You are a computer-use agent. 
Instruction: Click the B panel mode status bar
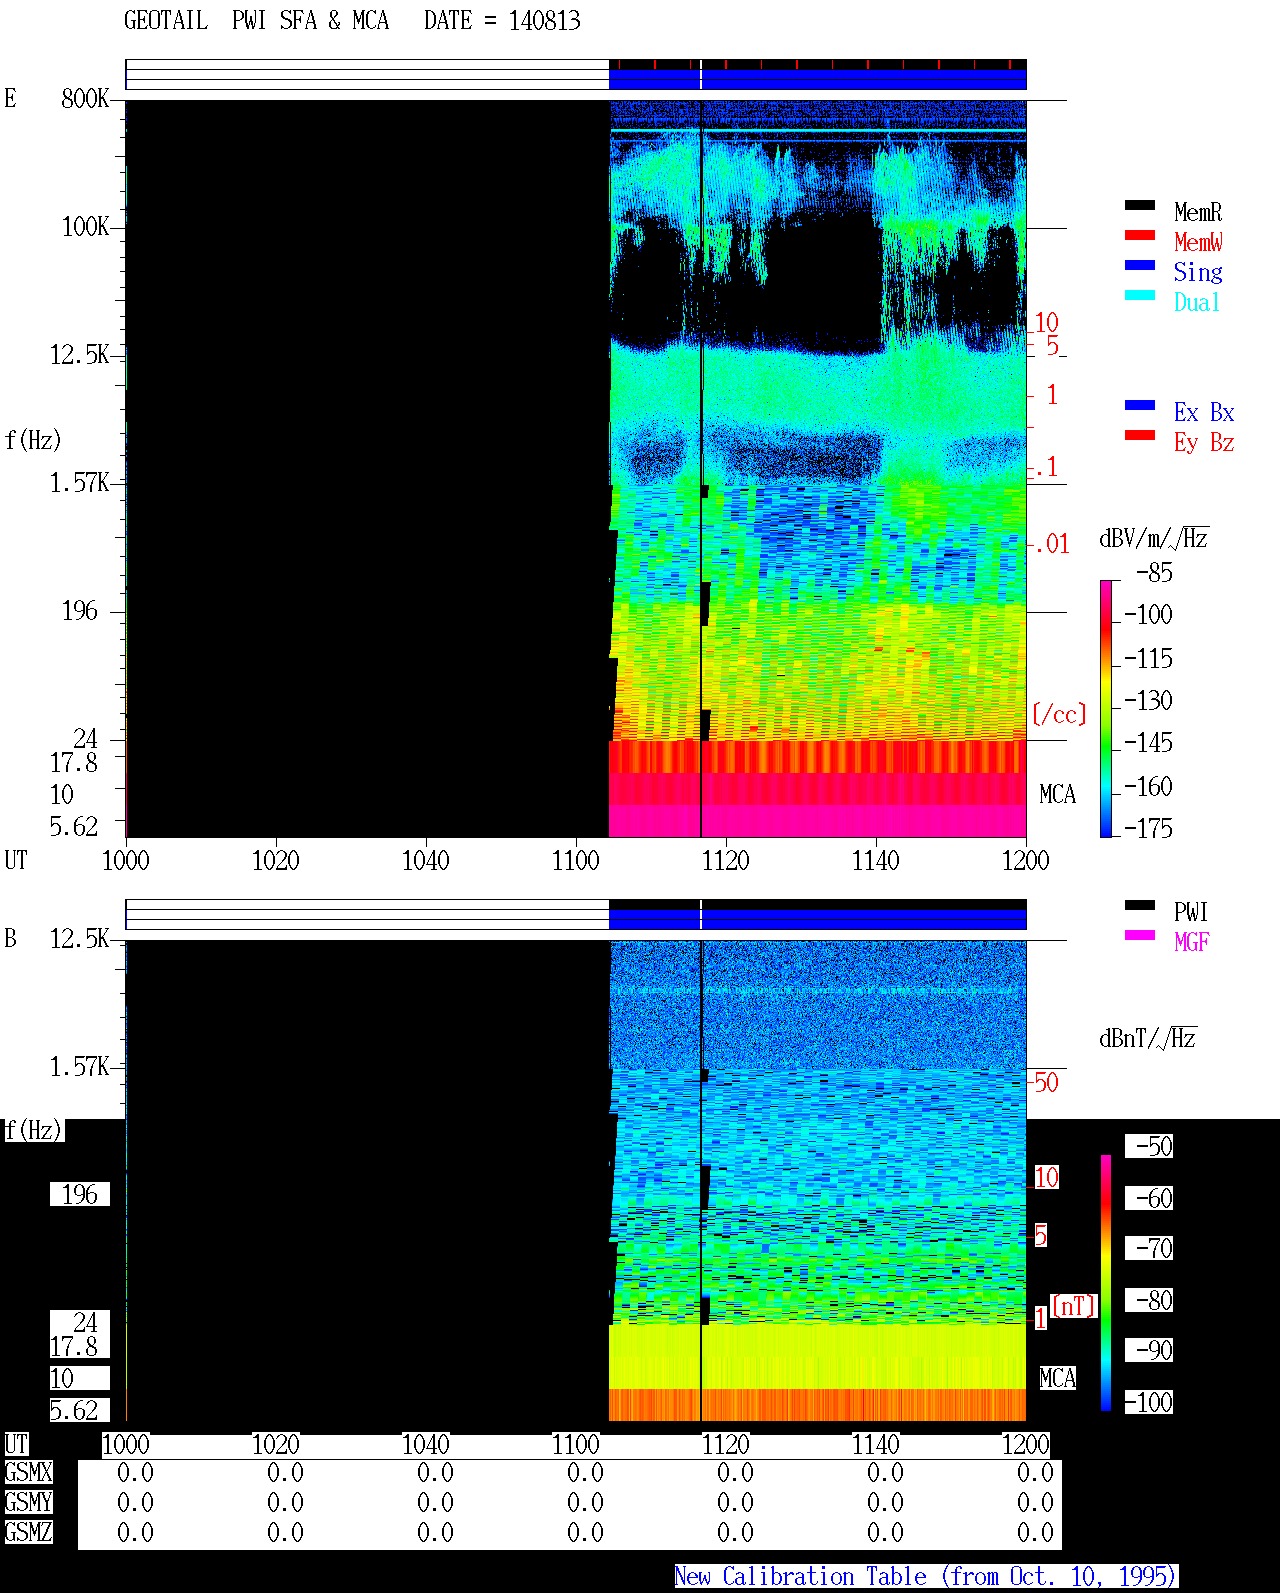pyautogui.click(x=576, y=915)
